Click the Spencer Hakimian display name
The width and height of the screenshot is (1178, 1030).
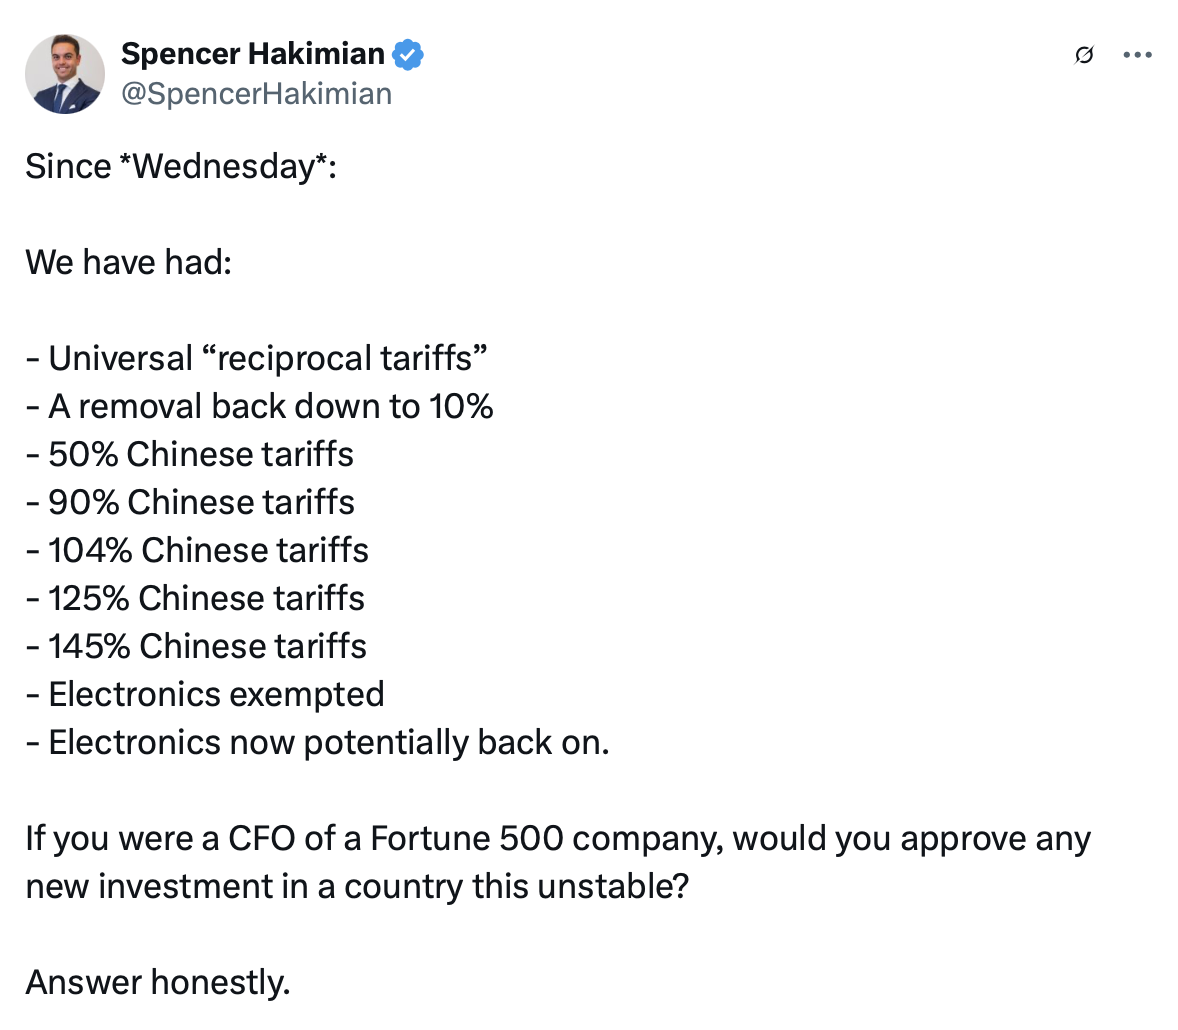[x=252, y=54]
